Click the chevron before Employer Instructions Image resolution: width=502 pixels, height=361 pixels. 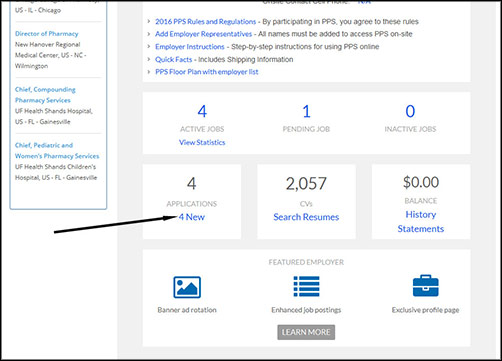tap(149, 47)
